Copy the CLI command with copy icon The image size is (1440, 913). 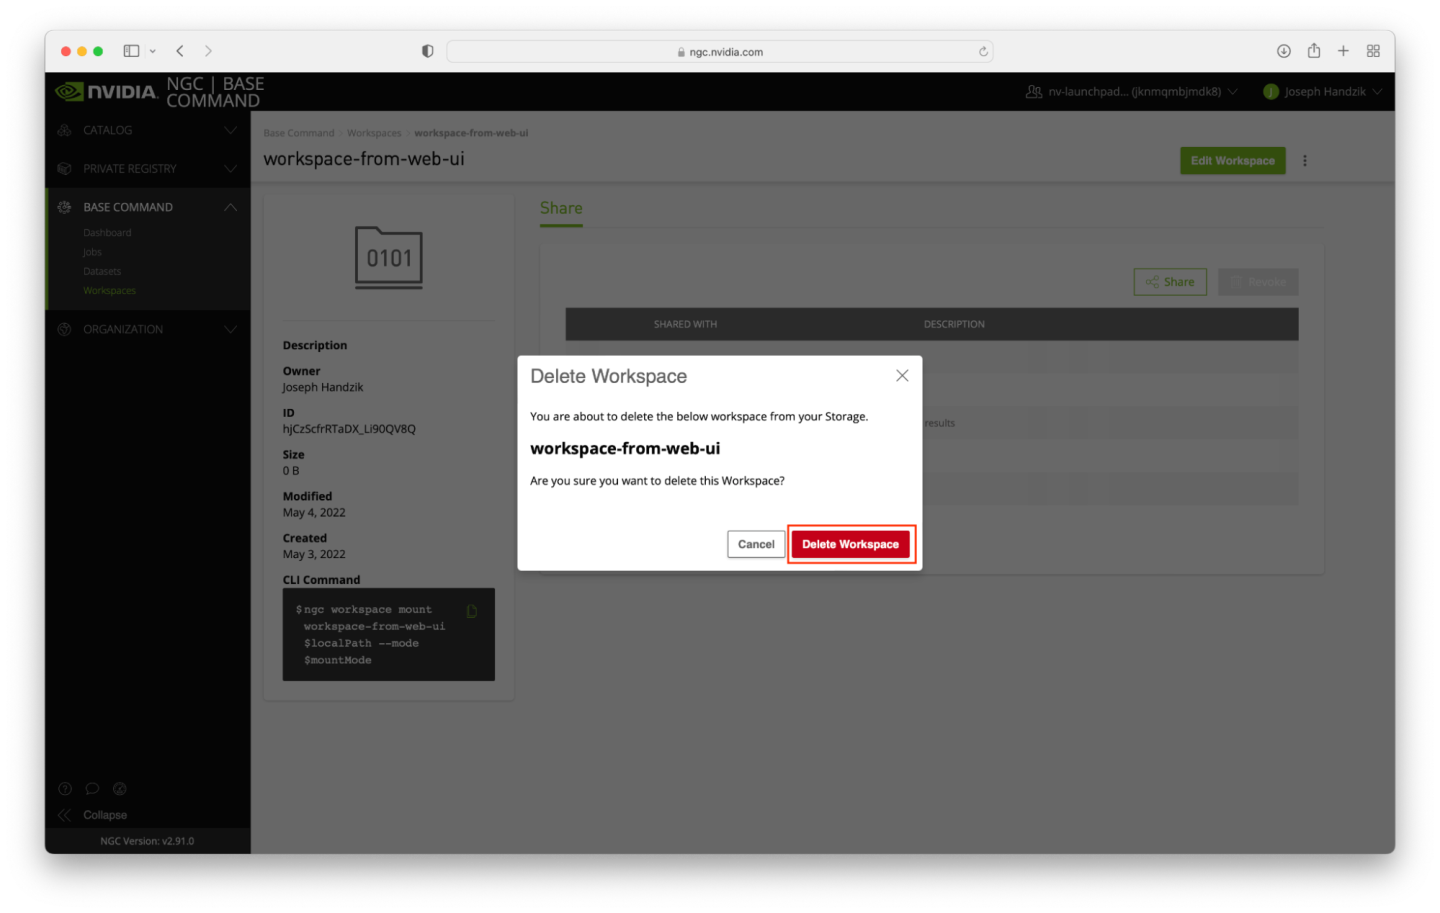pos(472,611)
